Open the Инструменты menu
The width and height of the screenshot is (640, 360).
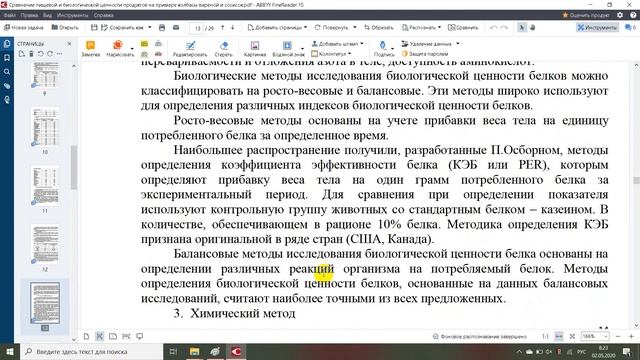click(73, 15)
